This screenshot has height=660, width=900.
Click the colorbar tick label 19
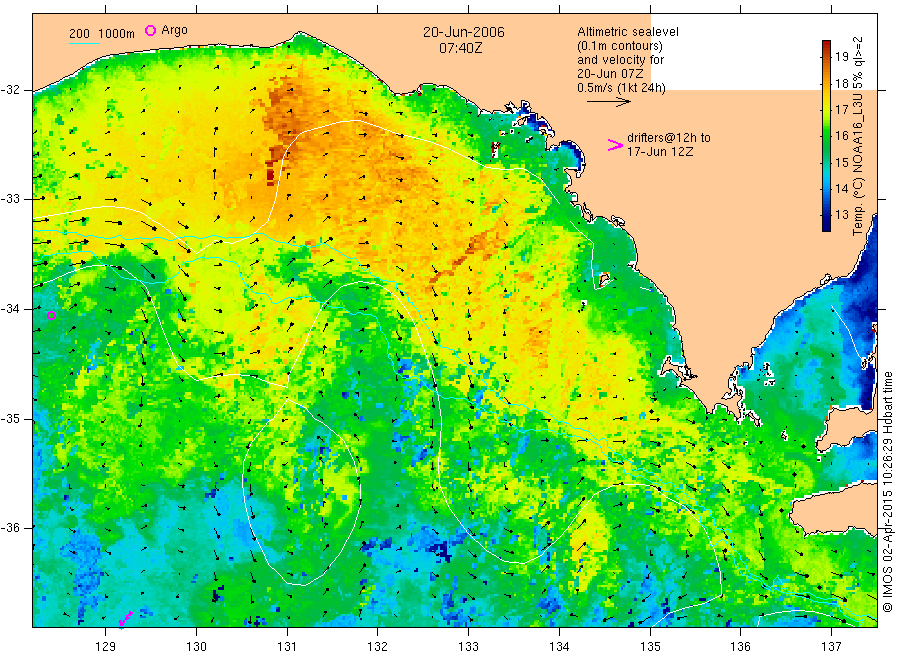coord(841,56)
